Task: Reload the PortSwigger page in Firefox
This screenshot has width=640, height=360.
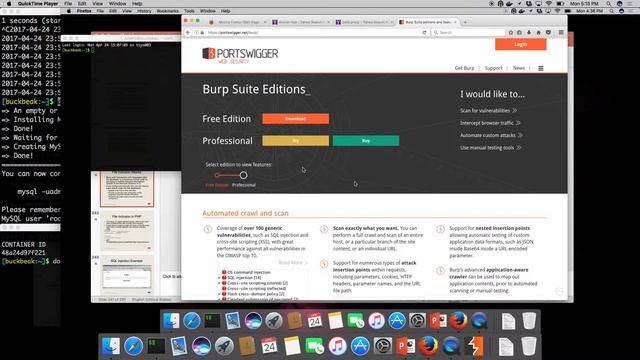Action: tap(424, 33)
